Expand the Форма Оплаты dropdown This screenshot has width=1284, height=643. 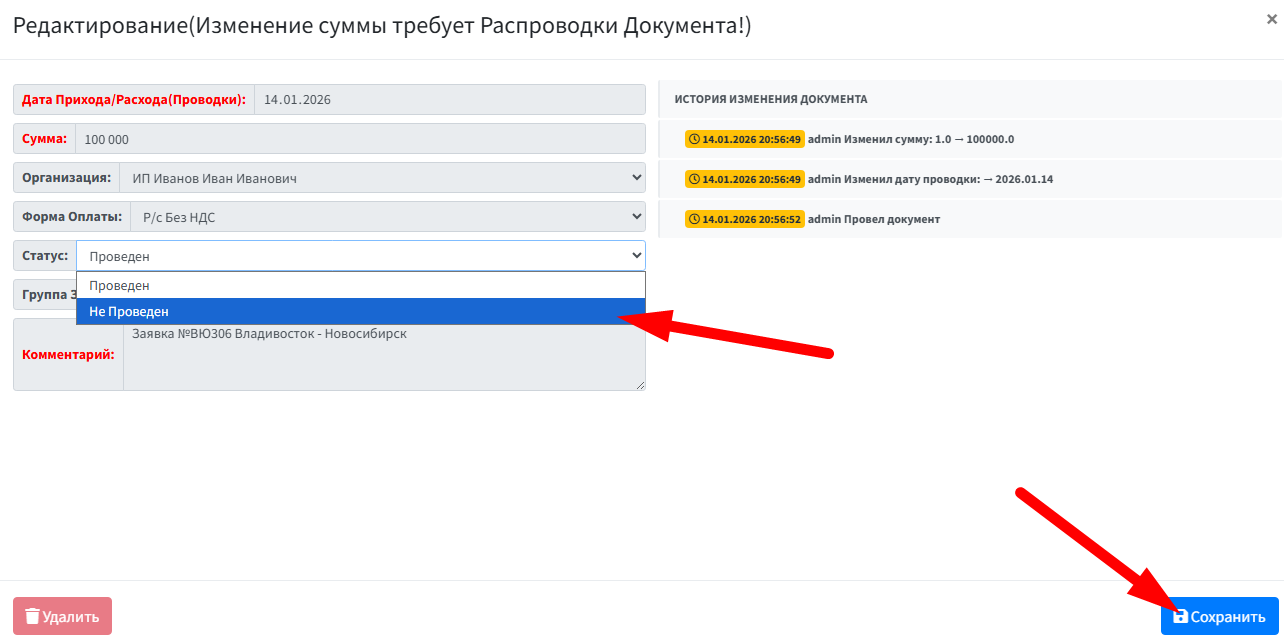[387, 217]
